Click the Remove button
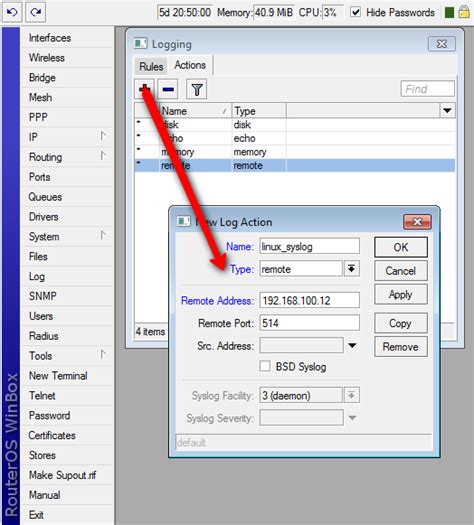Image resolution: width=474 pixels, height=525 pixels. click(x=401, y=347)
